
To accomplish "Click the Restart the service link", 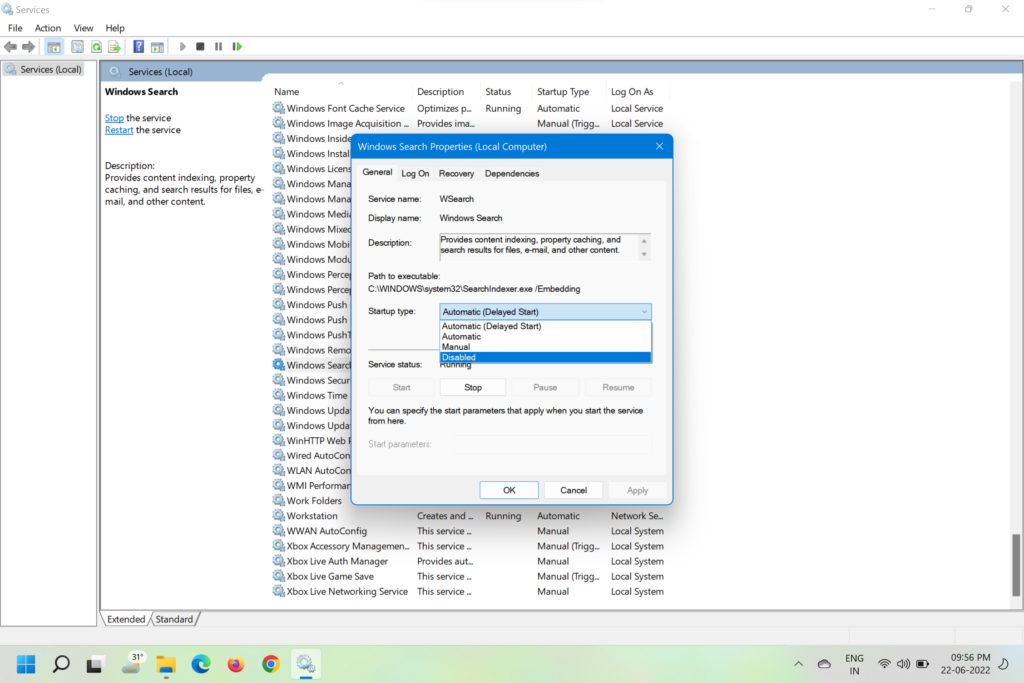I will pyautogui.click(x=119, y=130).
